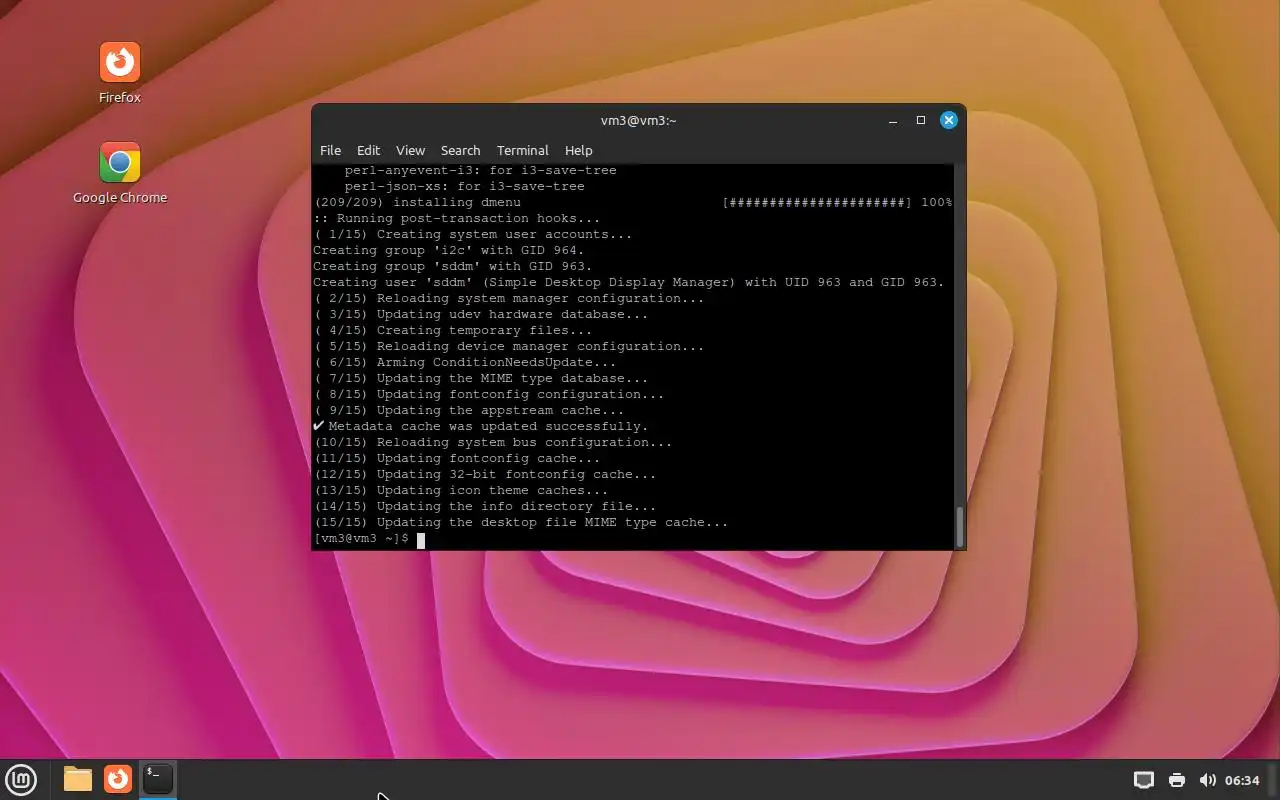Open the Google Chrome desktop shortcut

click(x=120, y=173)
